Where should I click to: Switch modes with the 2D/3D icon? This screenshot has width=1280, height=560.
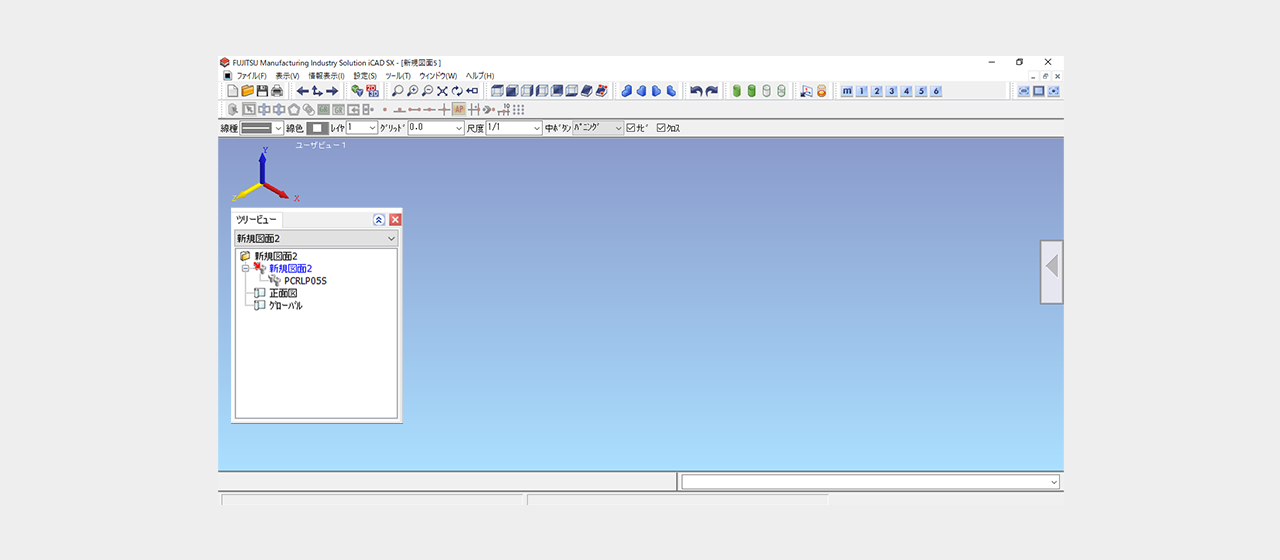pos(373,91)
